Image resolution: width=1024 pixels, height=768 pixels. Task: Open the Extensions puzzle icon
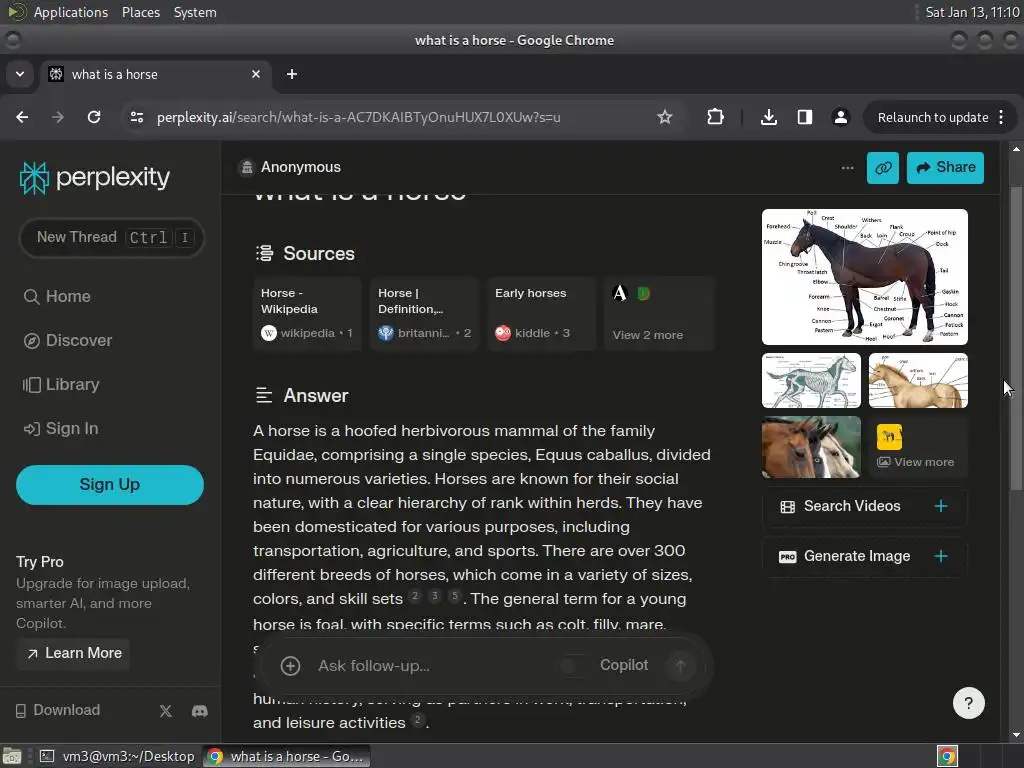715,117
